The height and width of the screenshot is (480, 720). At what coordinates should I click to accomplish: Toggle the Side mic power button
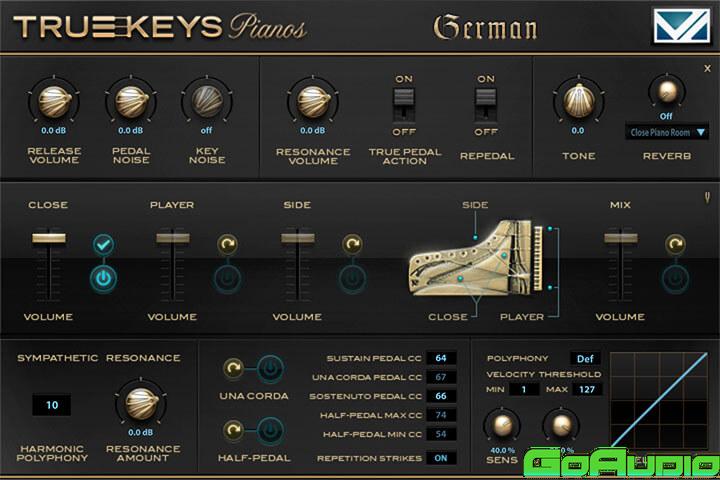[352, 278]
